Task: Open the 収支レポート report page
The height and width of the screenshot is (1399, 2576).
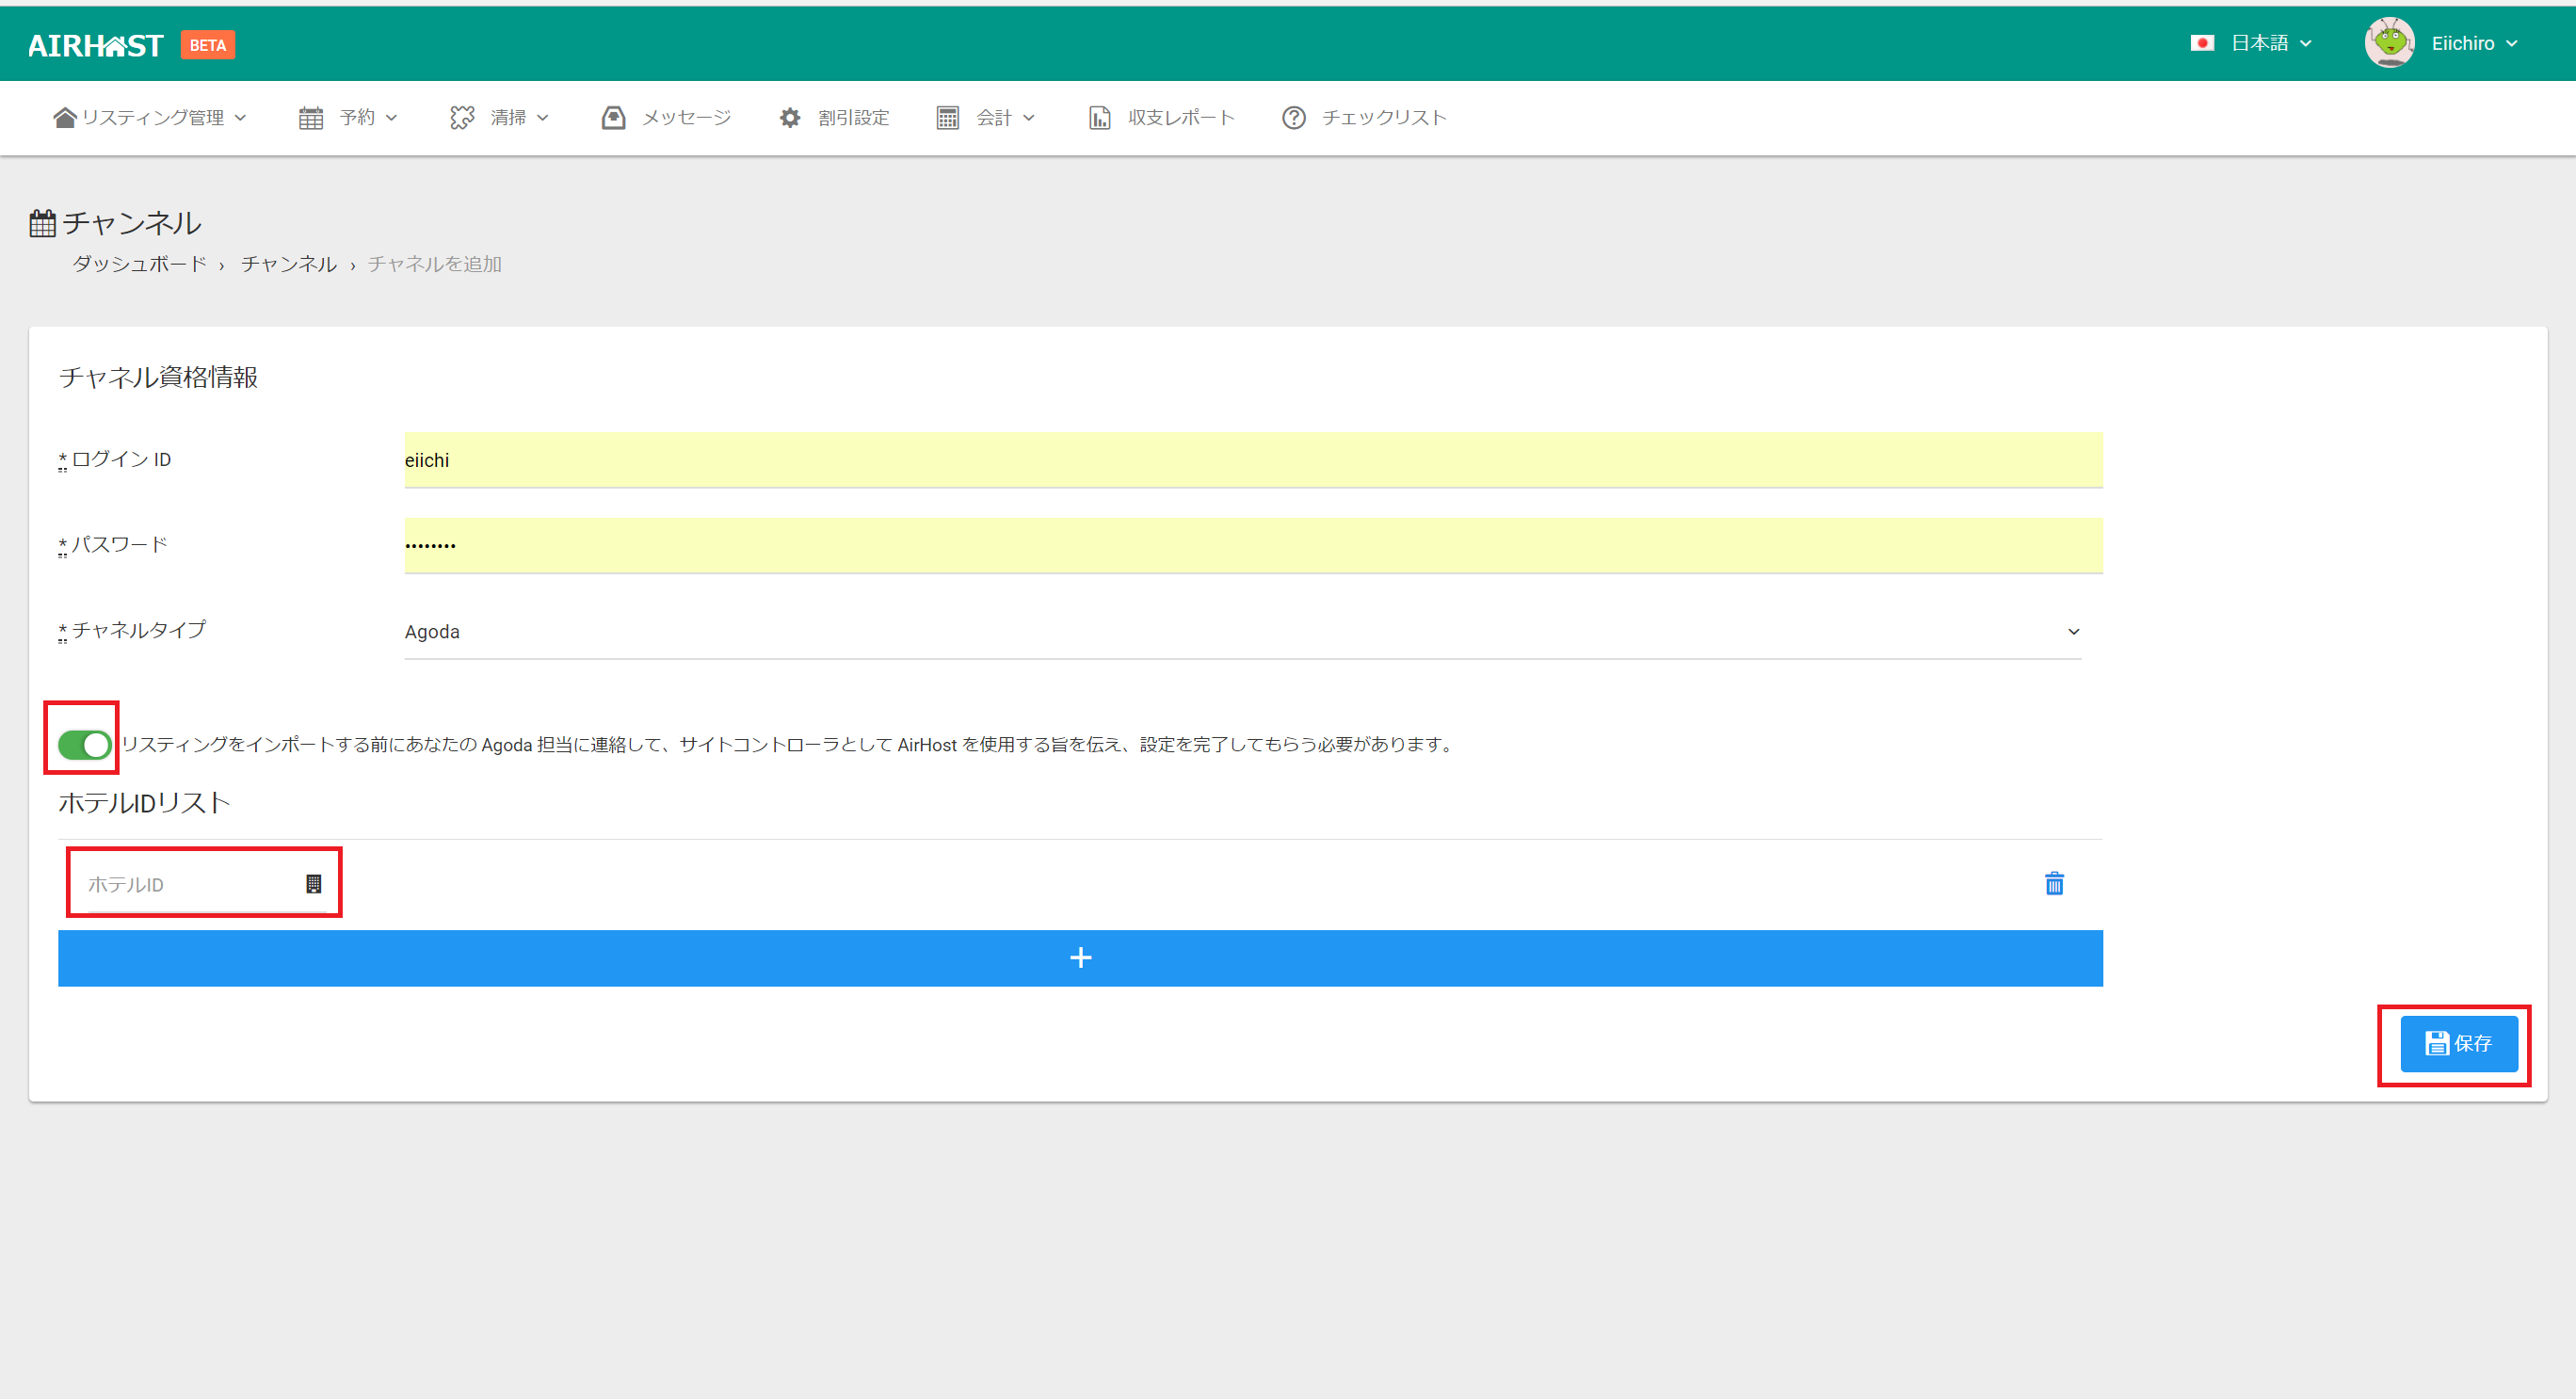Action: pos(1180,118)
